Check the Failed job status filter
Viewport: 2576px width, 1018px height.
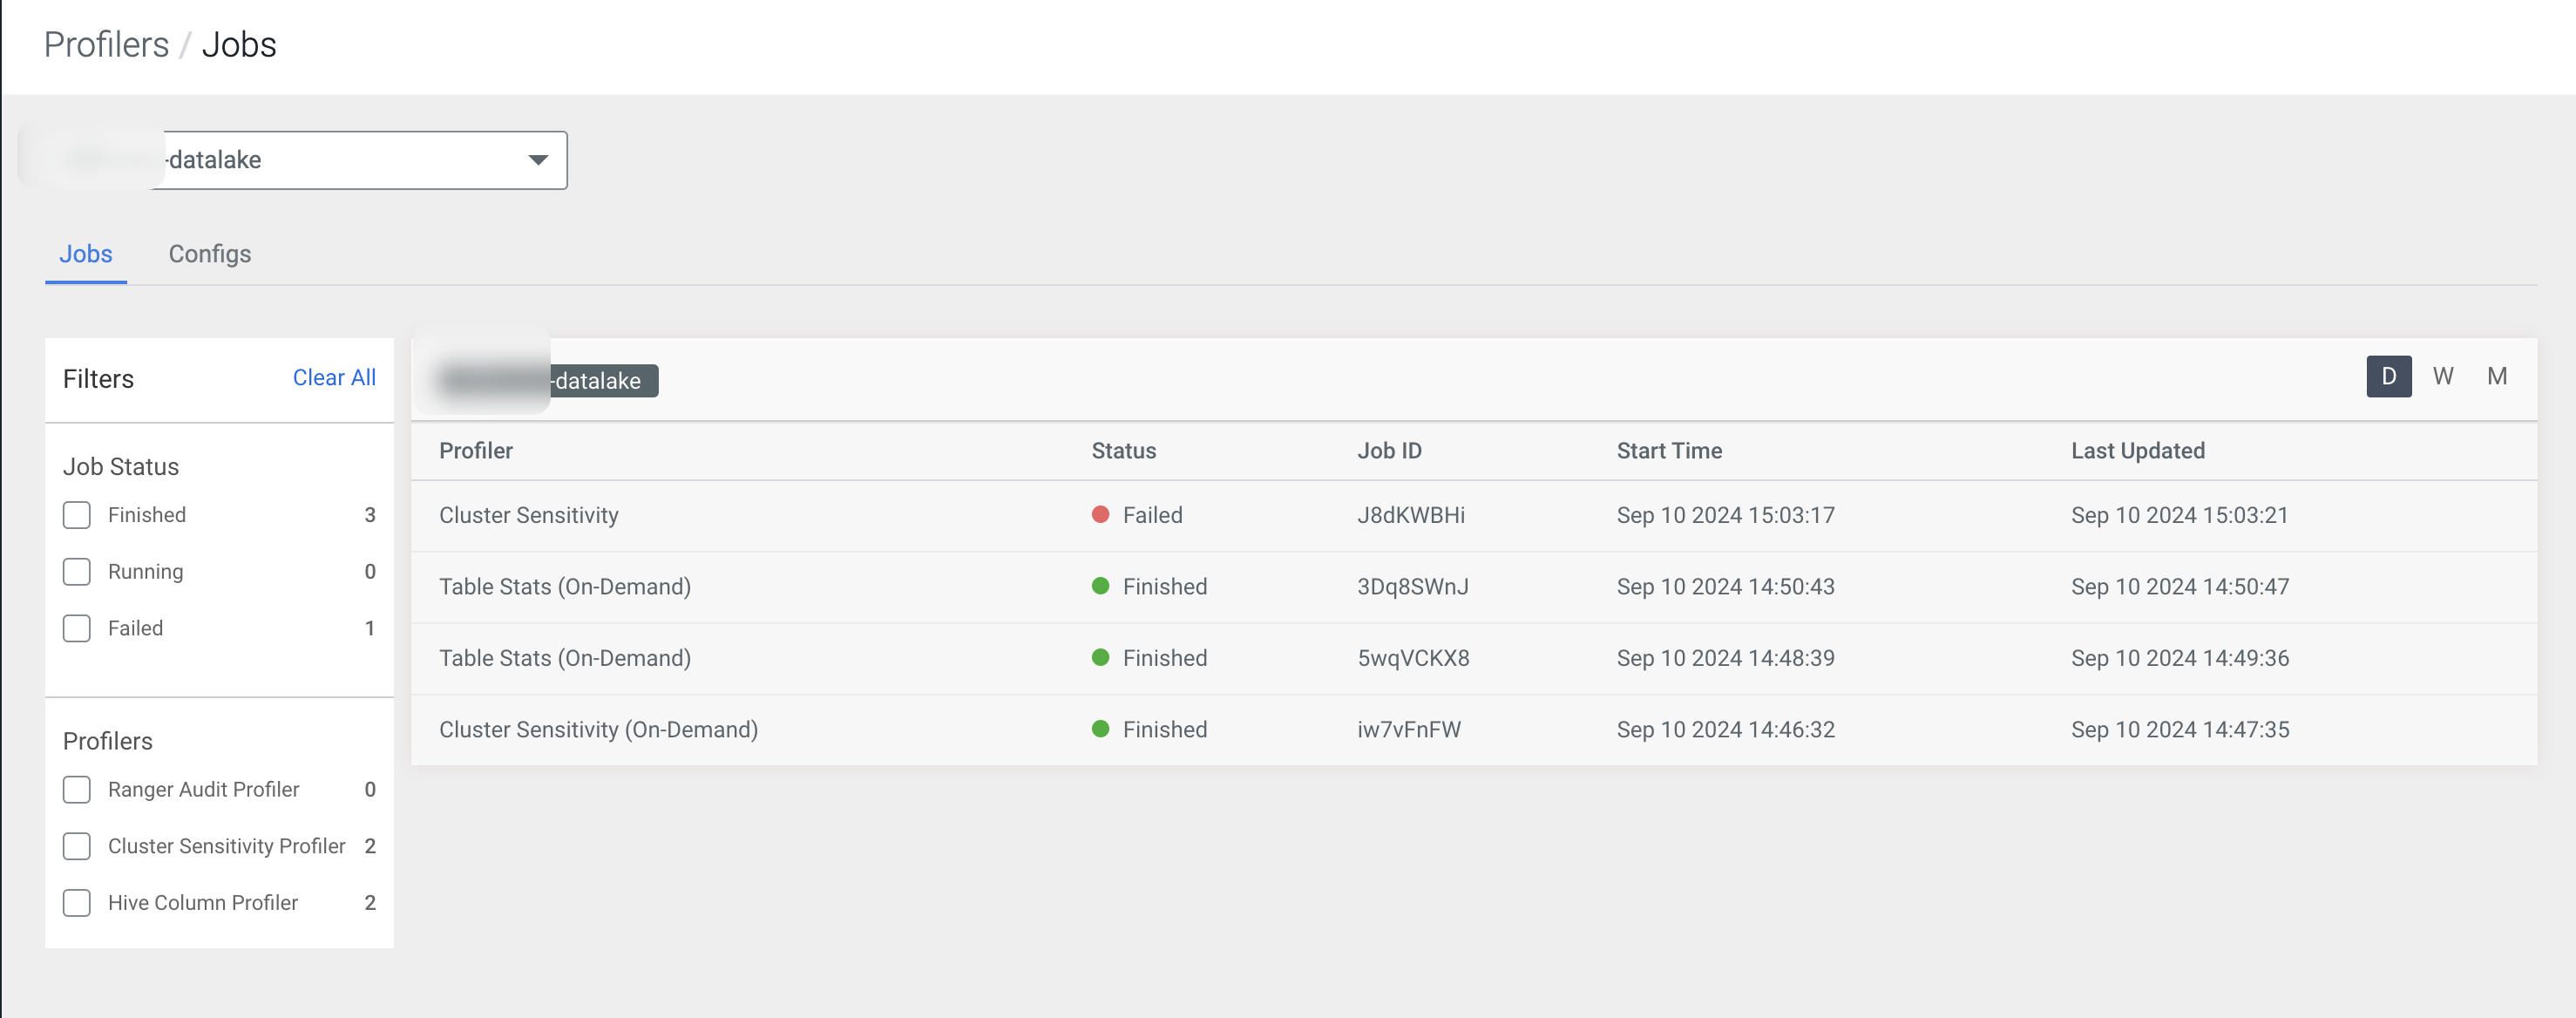coord(77,628)
